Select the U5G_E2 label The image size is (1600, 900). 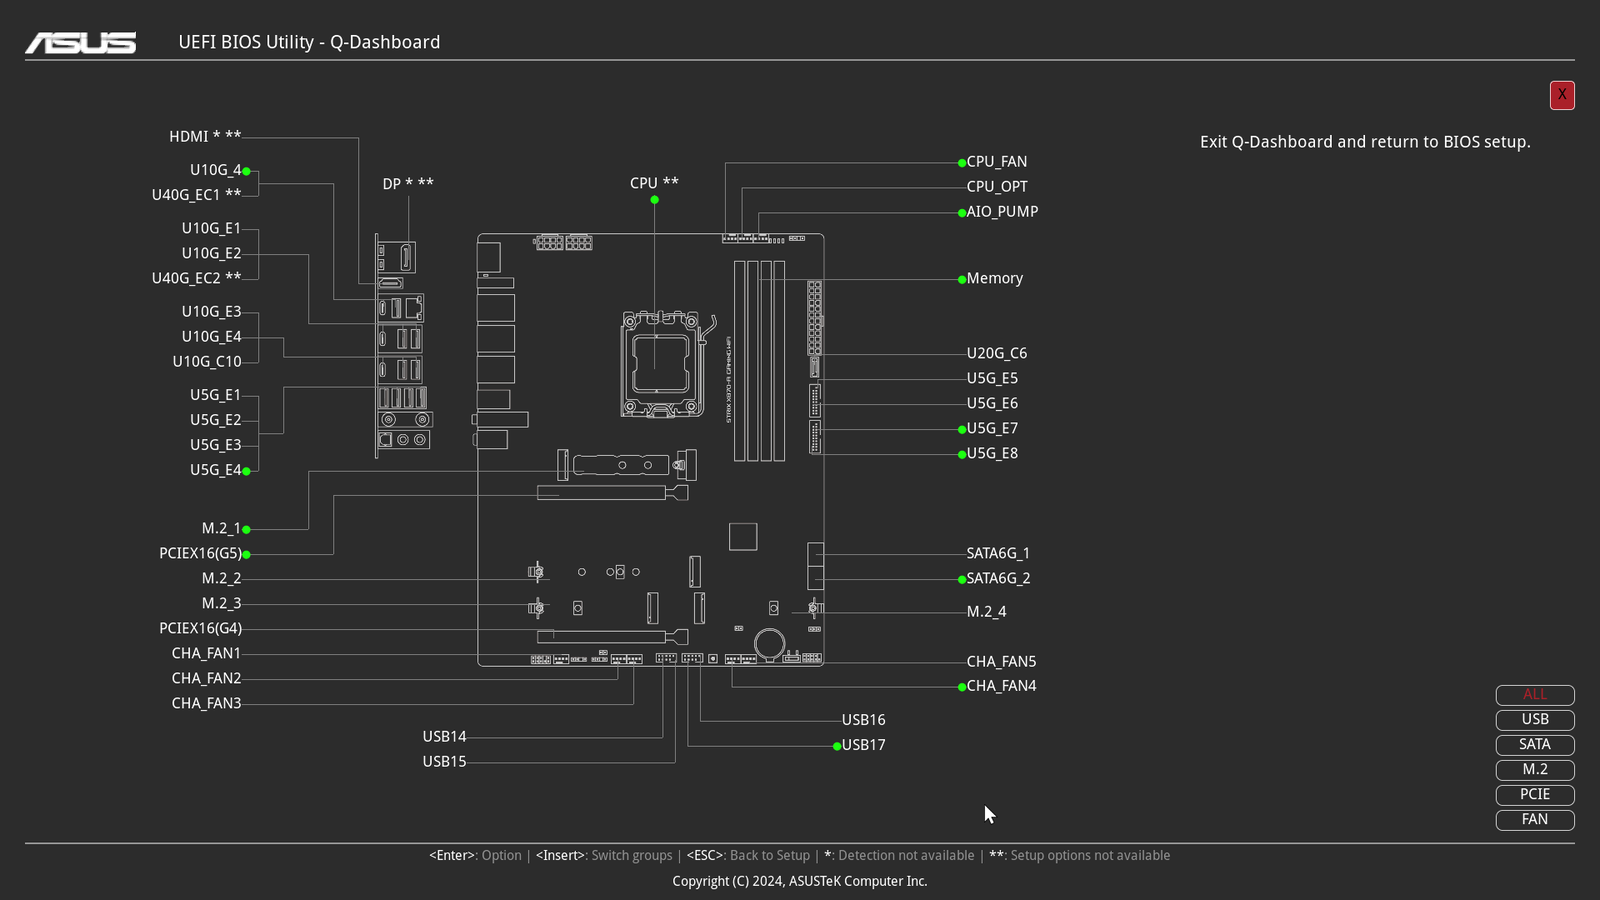(215, 420)
